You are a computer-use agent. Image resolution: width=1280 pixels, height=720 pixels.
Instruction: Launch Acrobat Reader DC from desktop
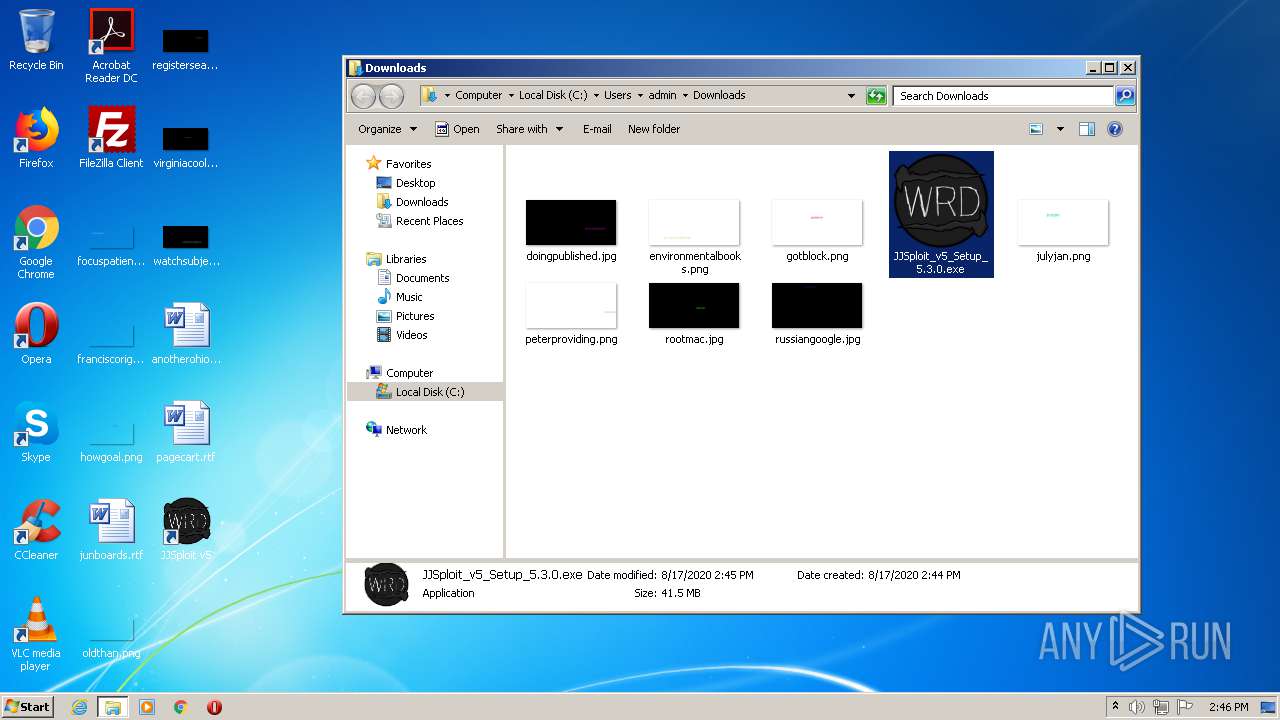coord(111,46)
